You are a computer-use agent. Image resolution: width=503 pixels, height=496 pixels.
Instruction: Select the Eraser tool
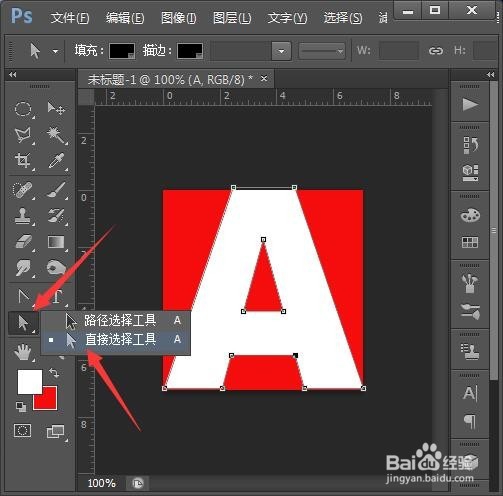(x=23, y=242)
